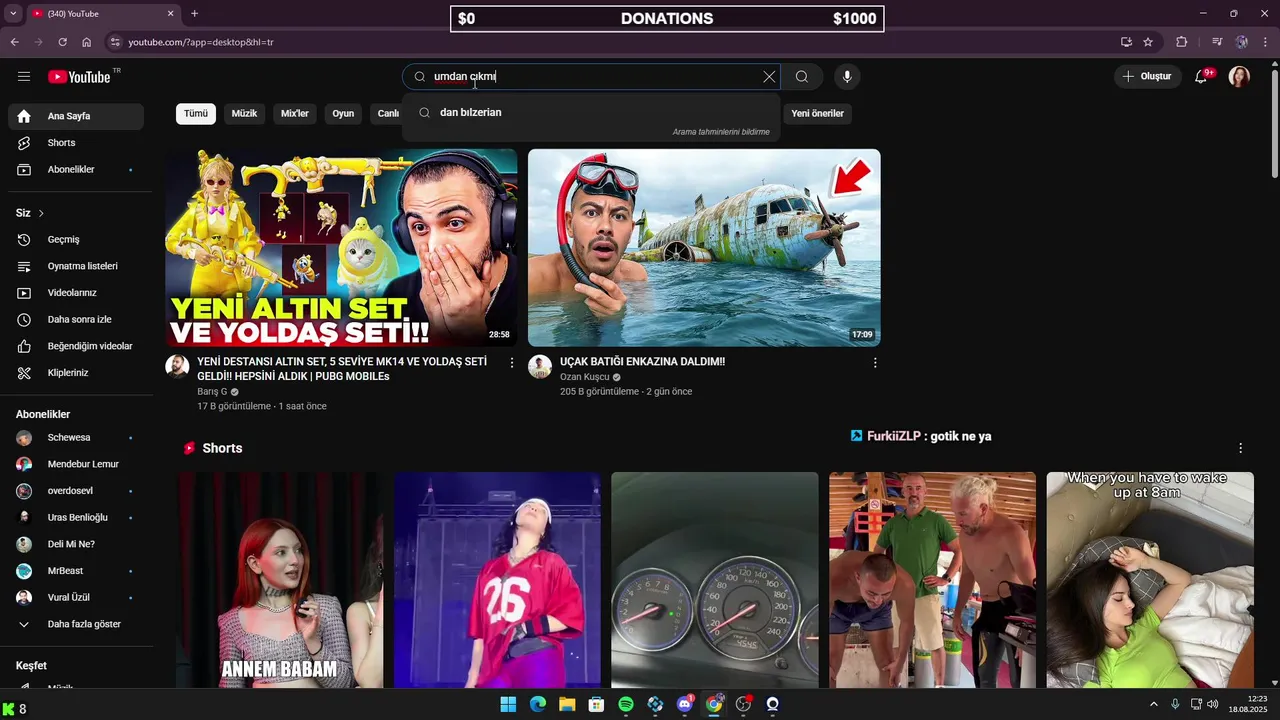Open Mendebur Lemur channel
1280x720 pixels.
click(76, 464)
